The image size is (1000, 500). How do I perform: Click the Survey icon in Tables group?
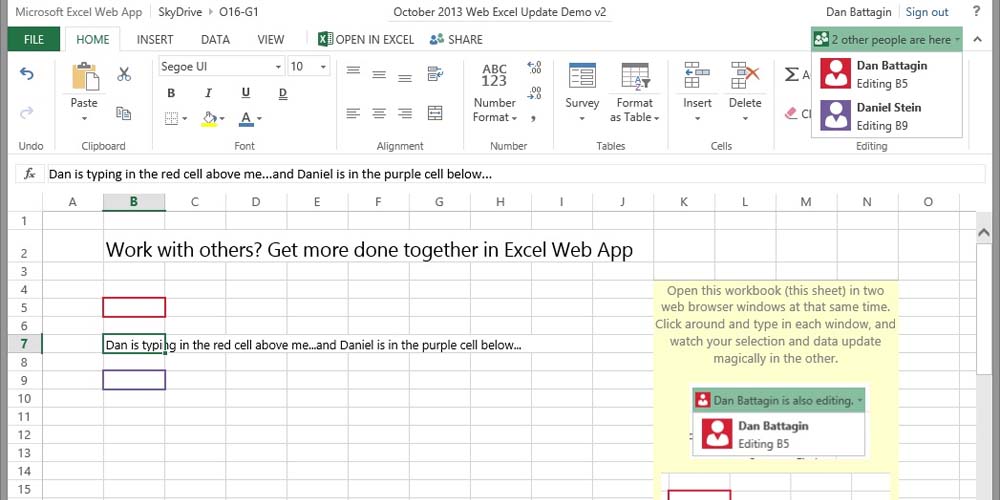click(582, 76)
